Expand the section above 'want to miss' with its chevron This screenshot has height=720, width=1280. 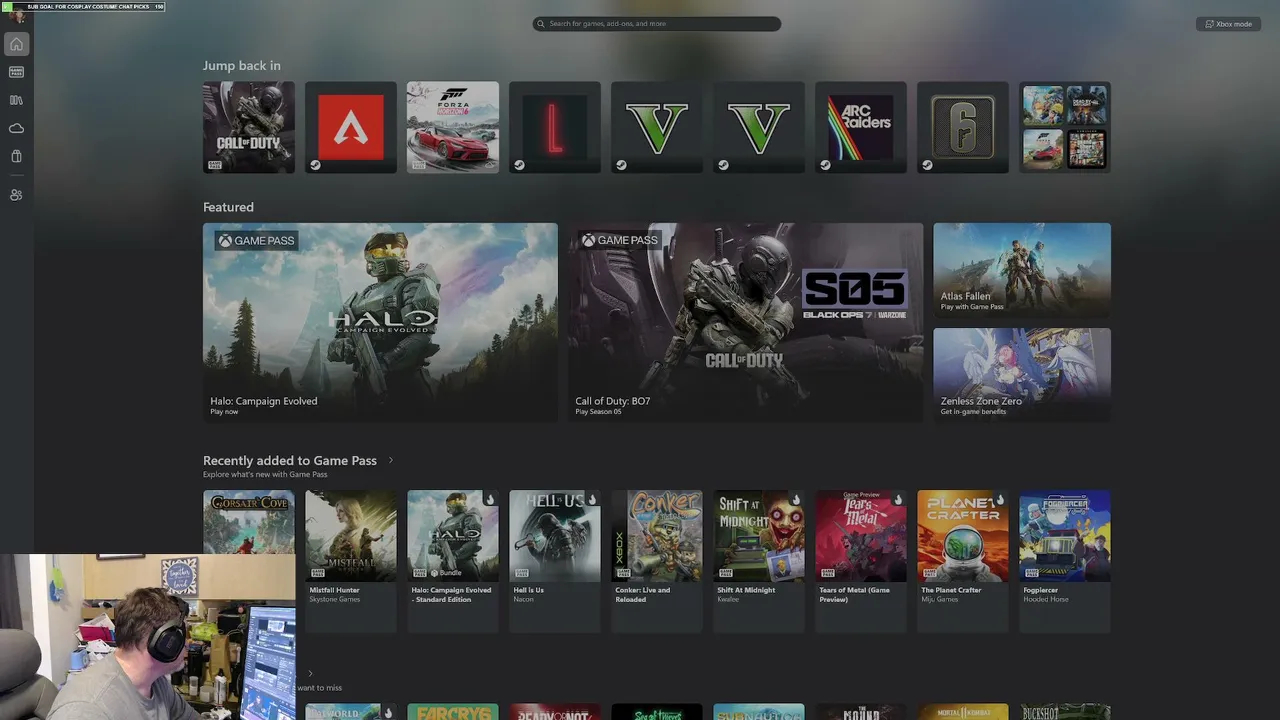pos(310,673)
